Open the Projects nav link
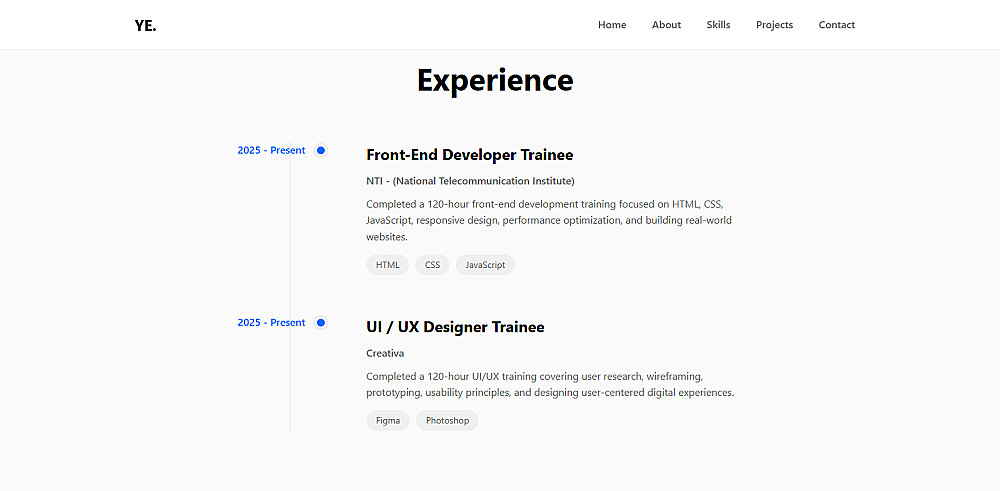The width and height of the screenshot is (1000, 491). tap(774, 25)
